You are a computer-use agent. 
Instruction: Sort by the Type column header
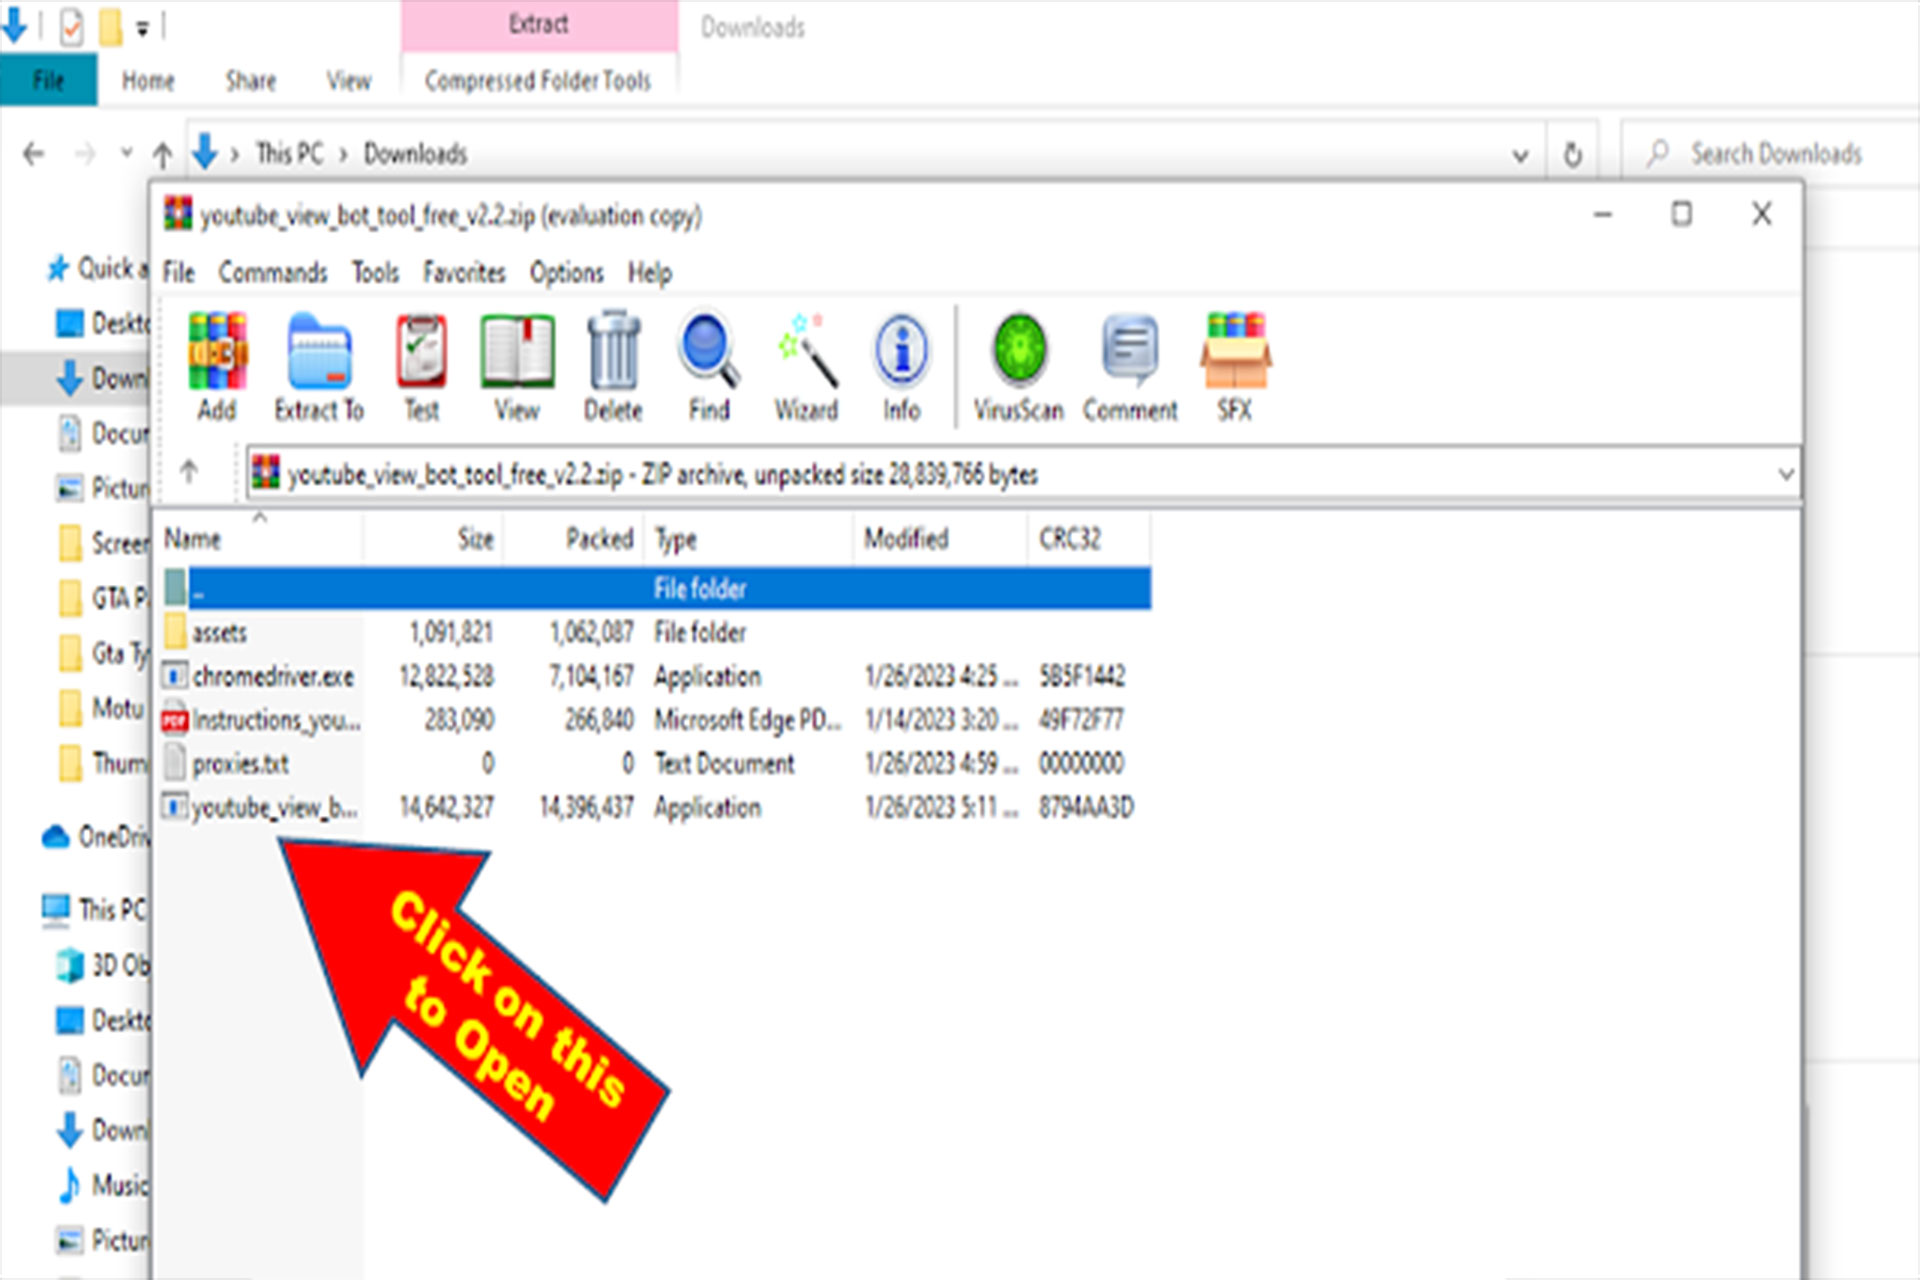[x=750, y=539]
